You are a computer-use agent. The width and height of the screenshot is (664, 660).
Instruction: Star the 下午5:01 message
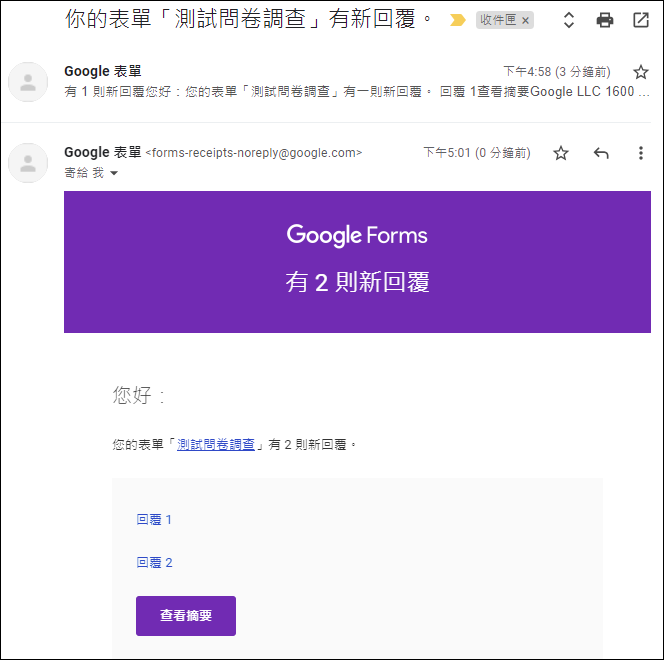click(561, 153)
